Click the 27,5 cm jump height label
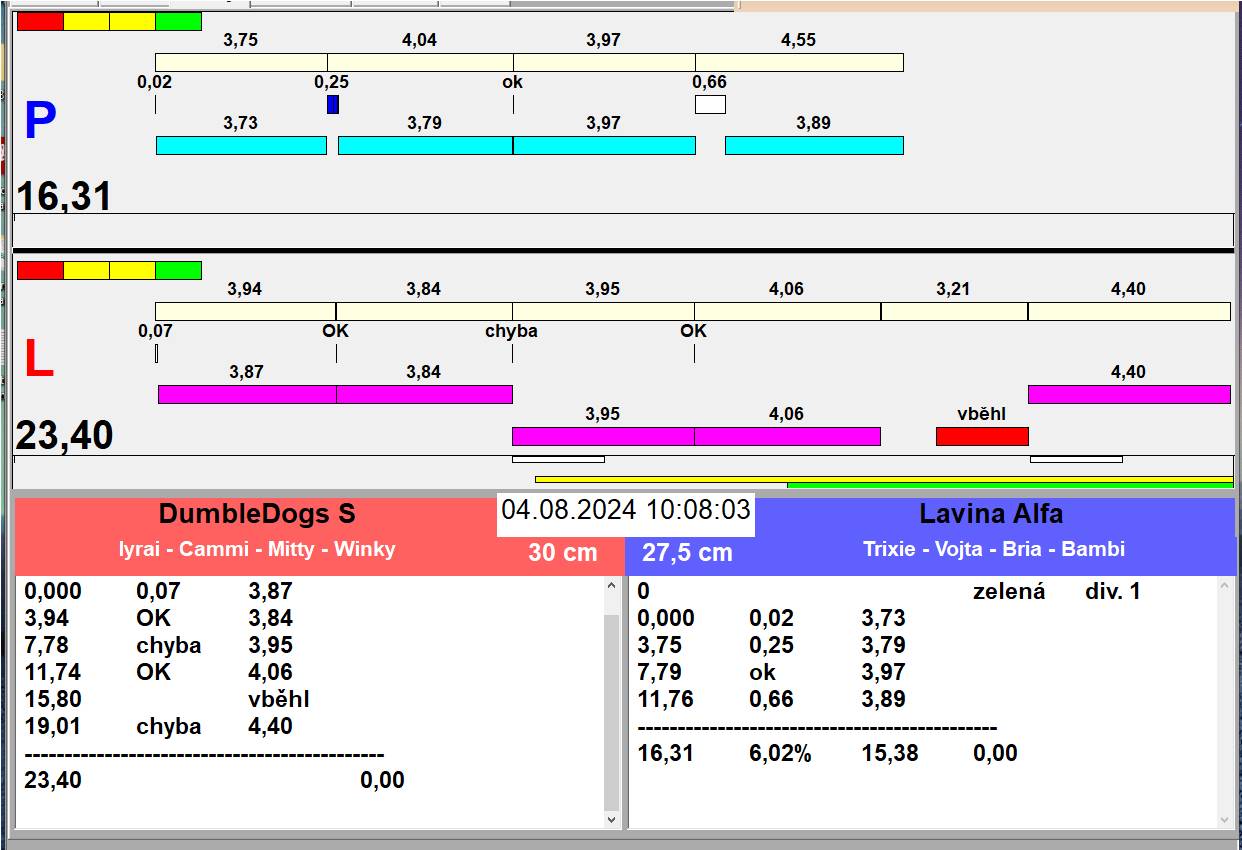1242x850 pixels. (x=687, y=552)
